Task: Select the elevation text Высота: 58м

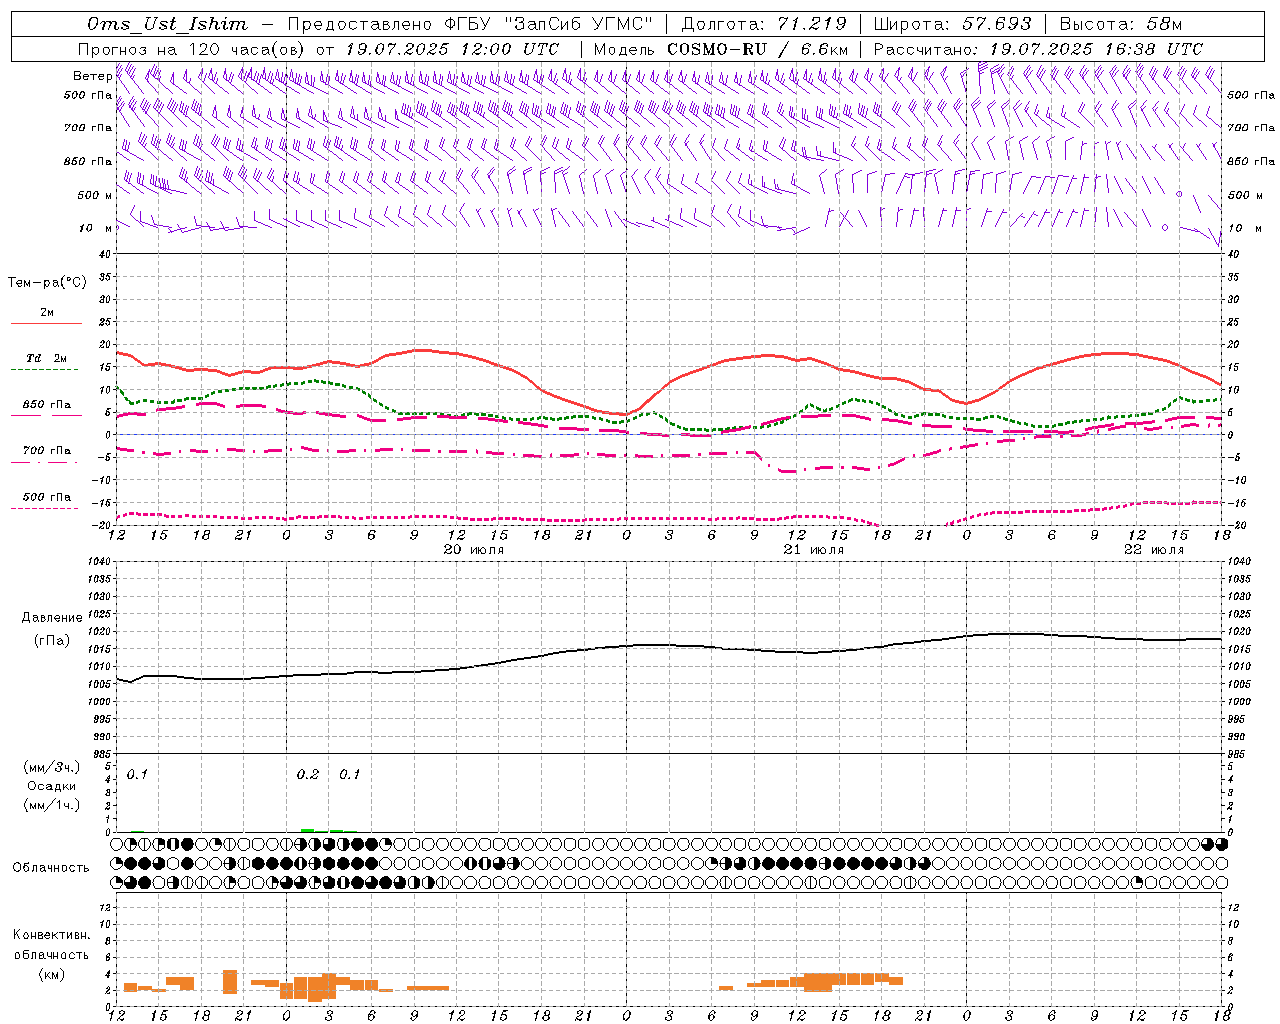Action: [1120, 24]
